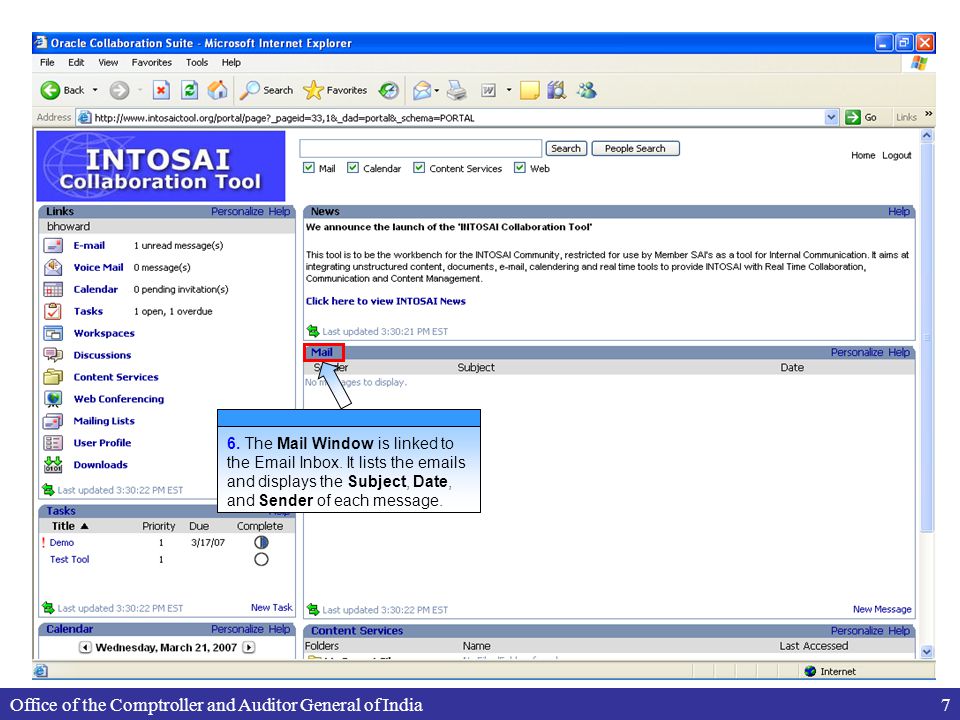Click the New Message link
This screenshot has height=720, width=960.
(x=882, y=609)
